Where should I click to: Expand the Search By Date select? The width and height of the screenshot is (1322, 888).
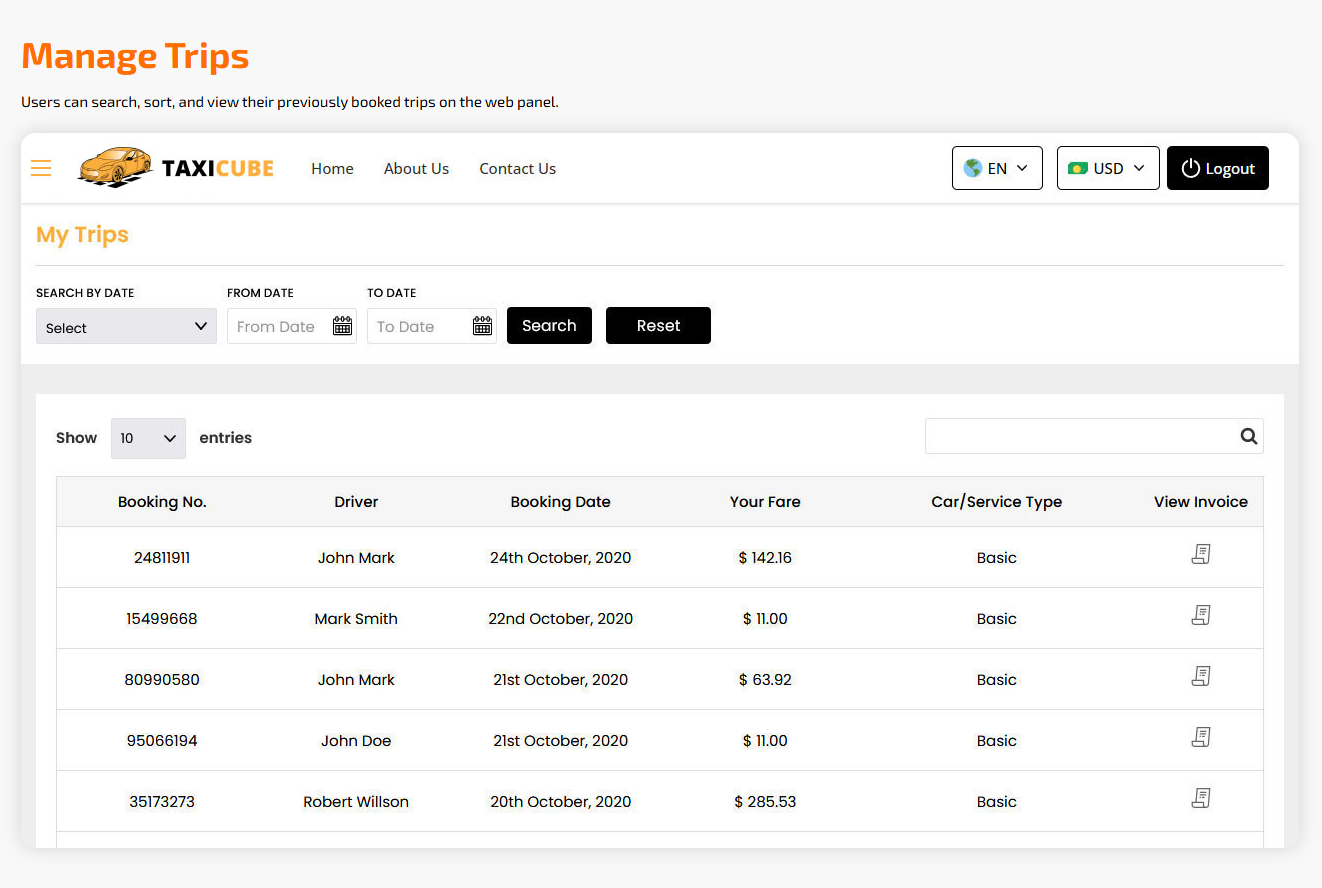coord(126,326)
